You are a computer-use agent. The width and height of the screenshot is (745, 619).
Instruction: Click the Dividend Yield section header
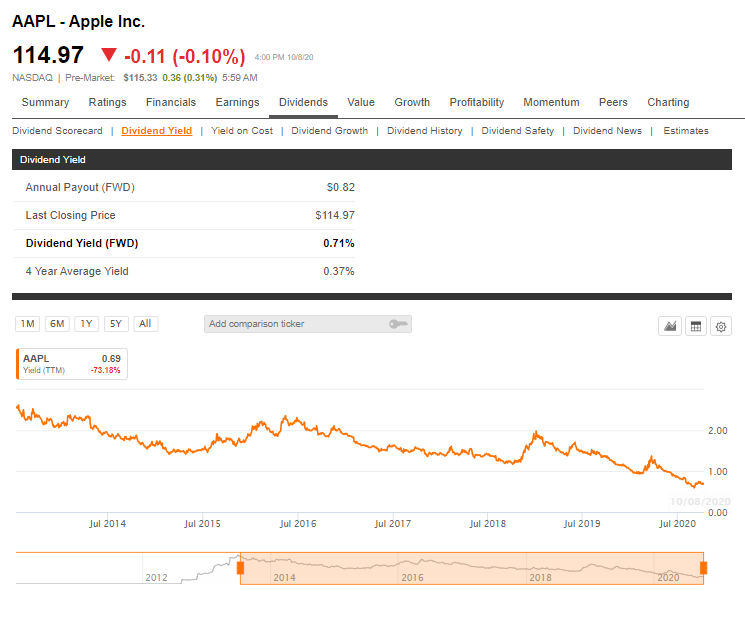[372, 160]
